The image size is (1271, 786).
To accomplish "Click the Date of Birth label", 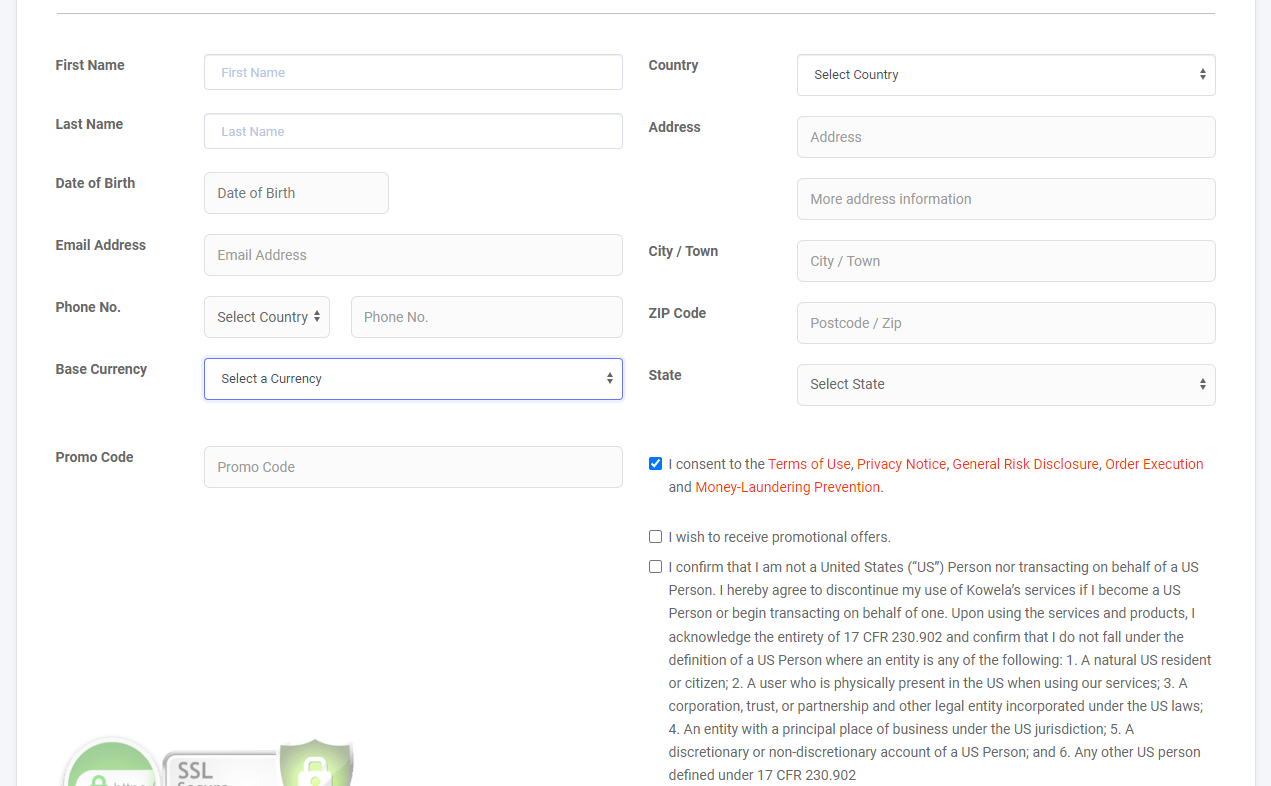I will [95, 183].
